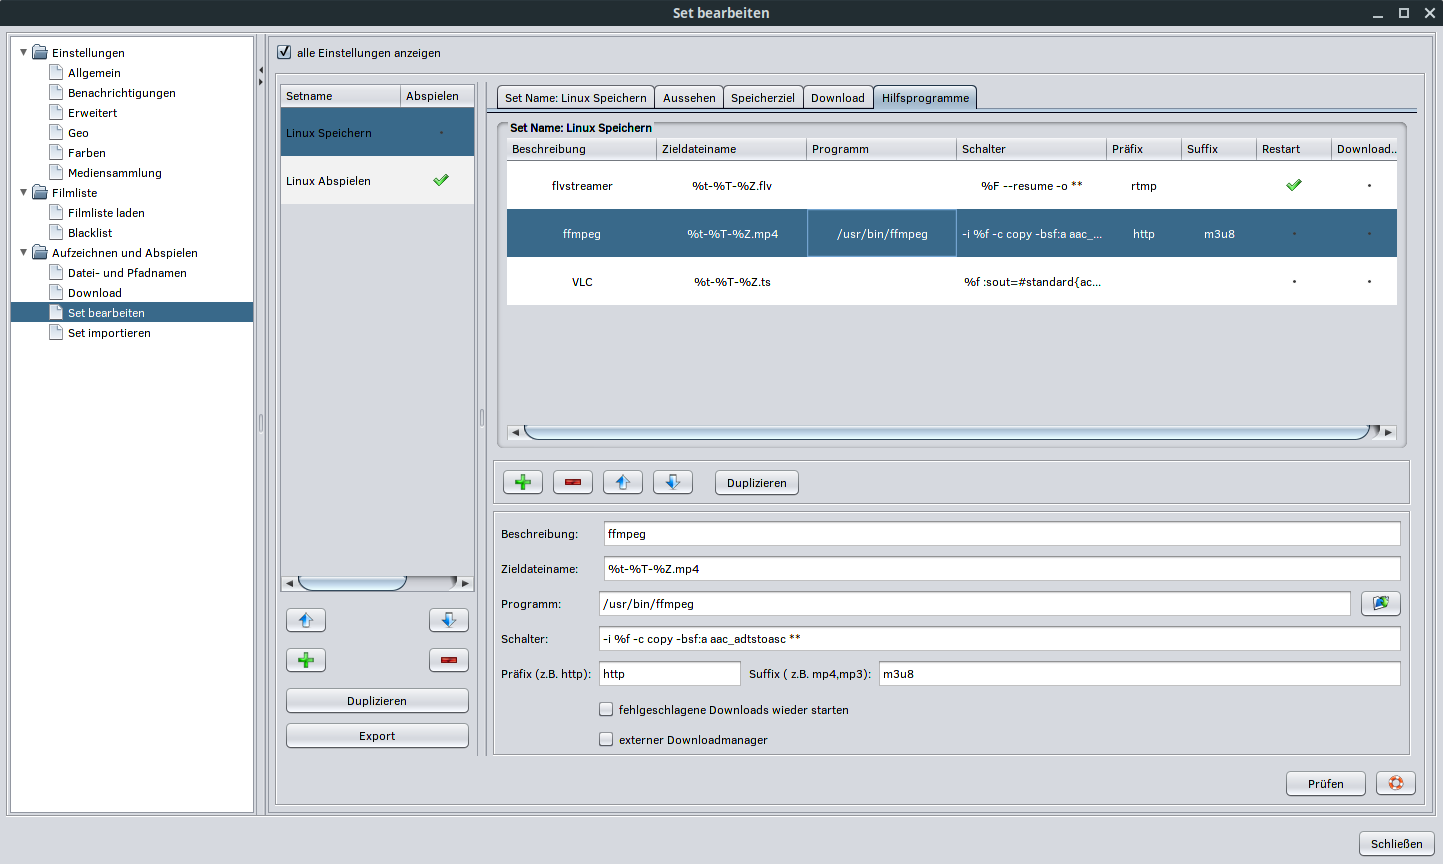Move ffmpeg program up in list
This screenshot has height=864, width=1443.
click(622, 483)
